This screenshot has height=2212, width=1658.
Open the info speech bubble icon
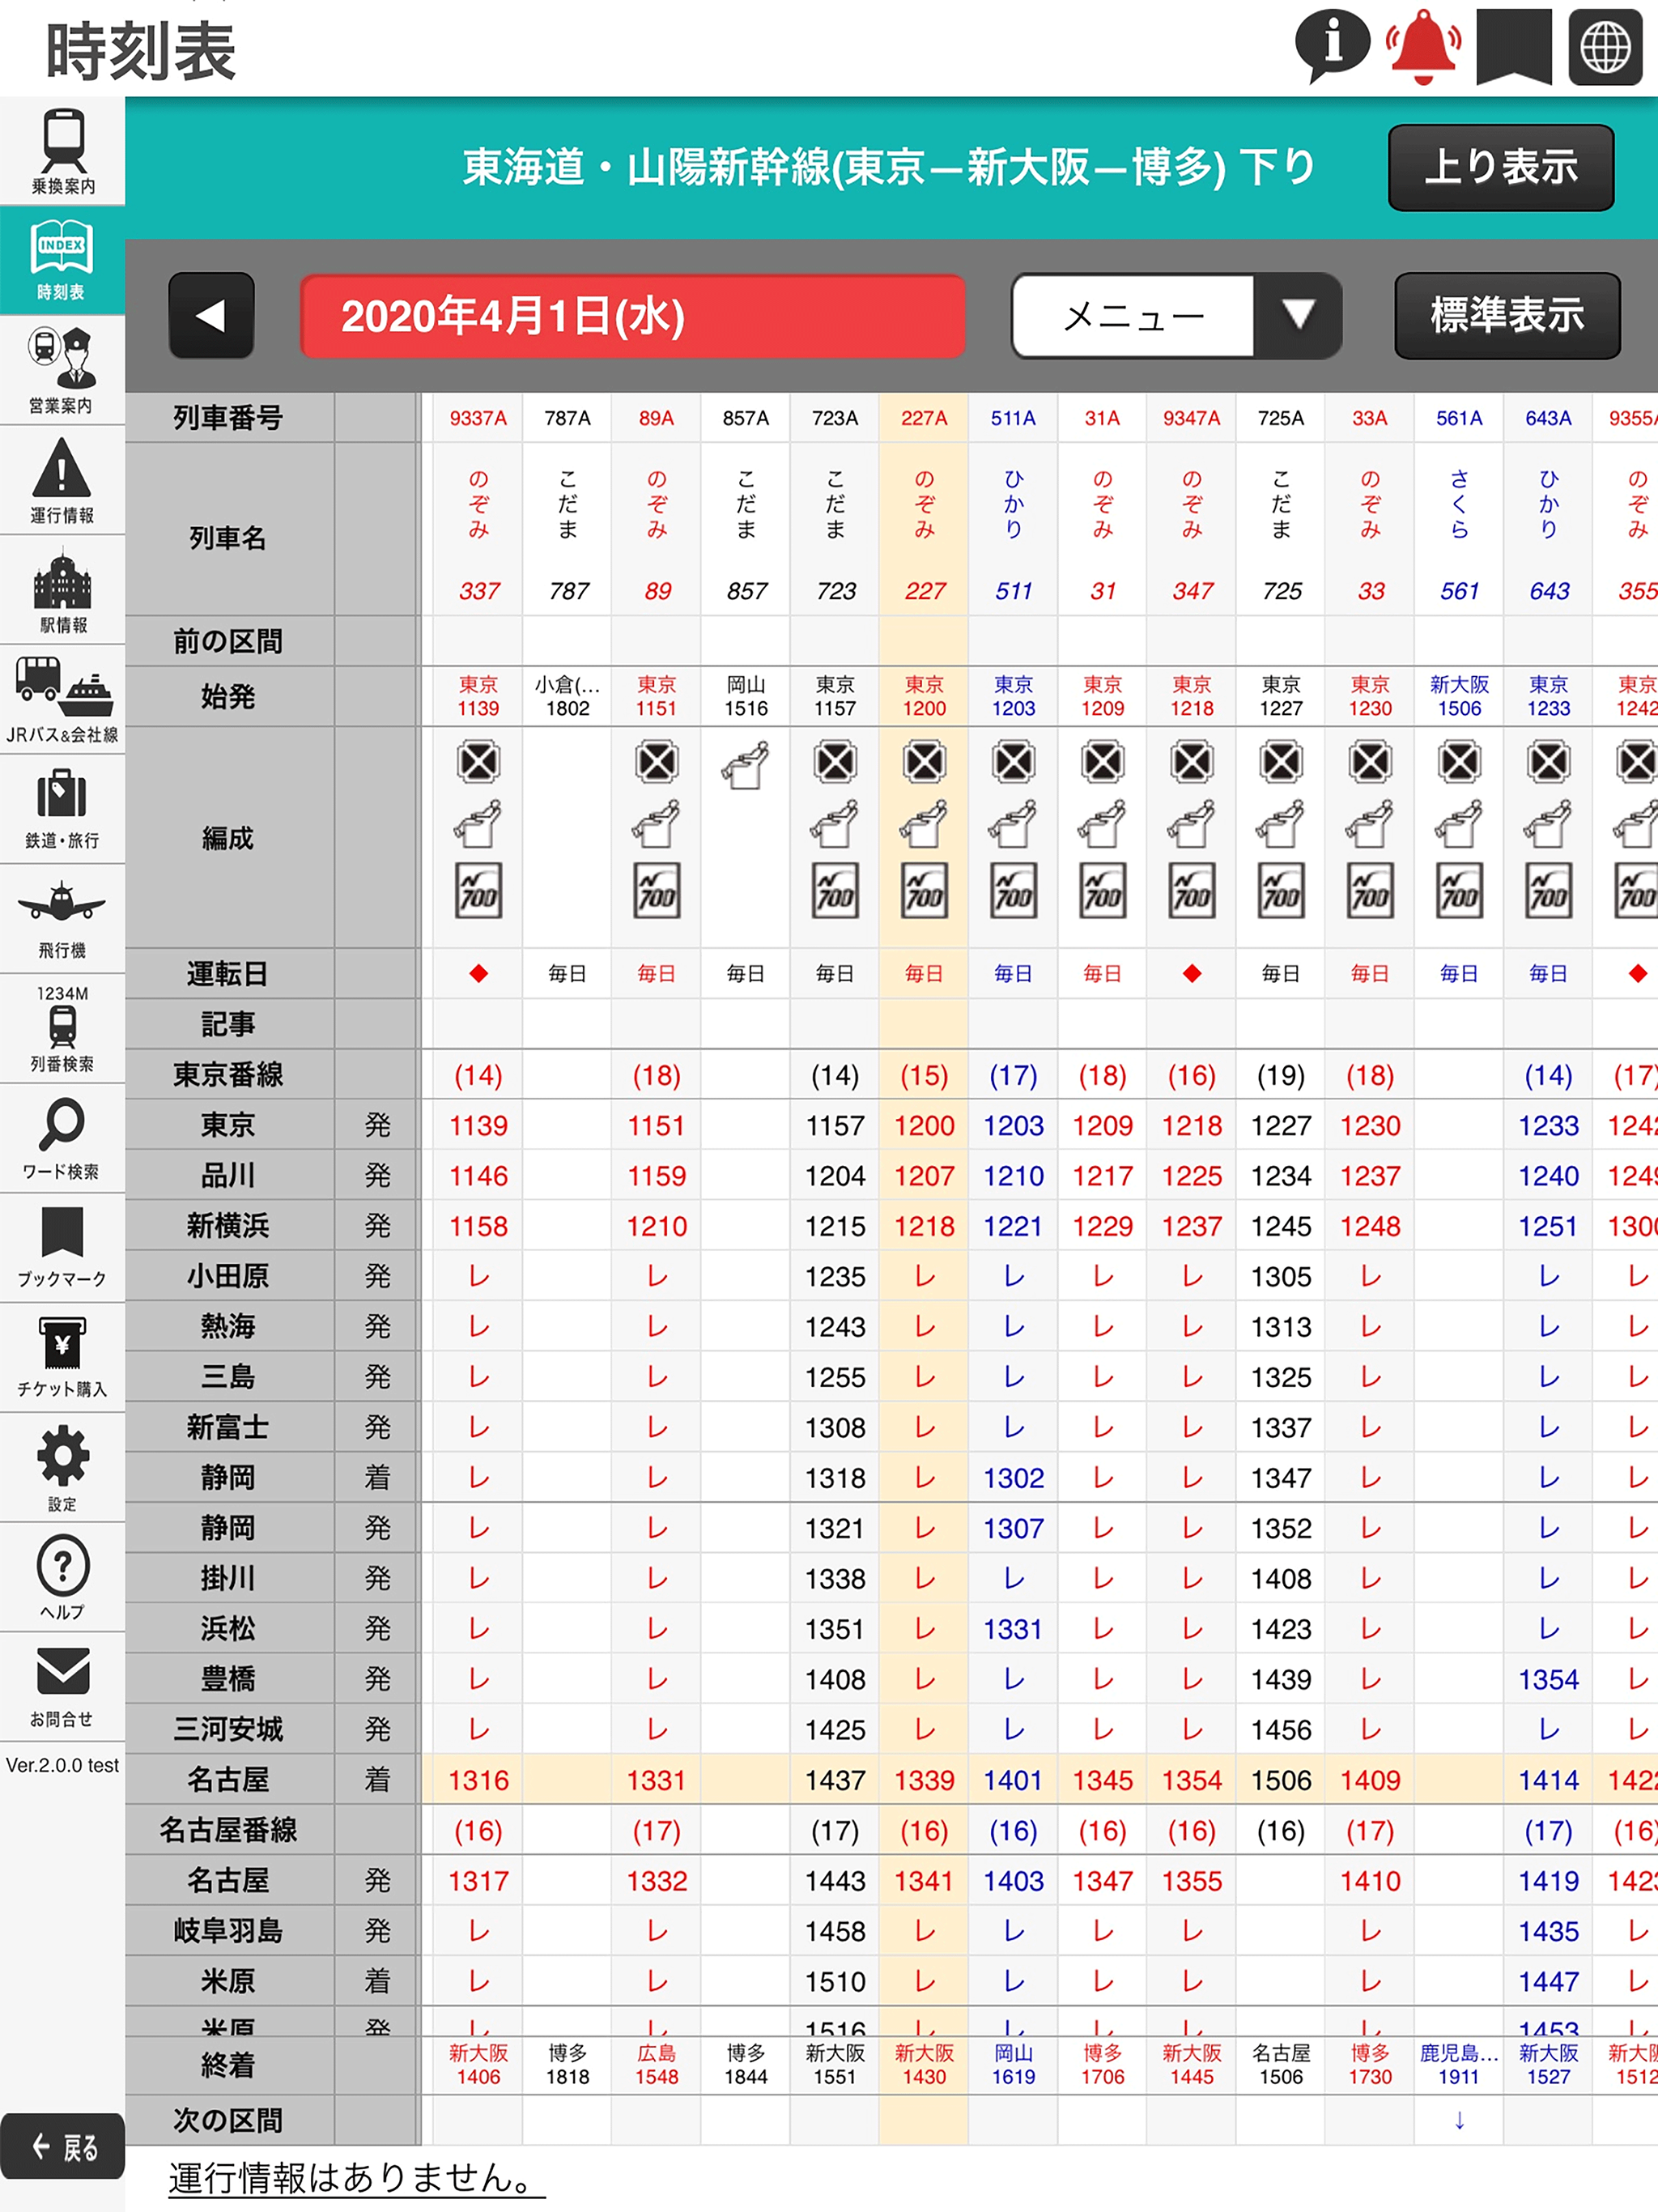click(x=1331, y=46)
